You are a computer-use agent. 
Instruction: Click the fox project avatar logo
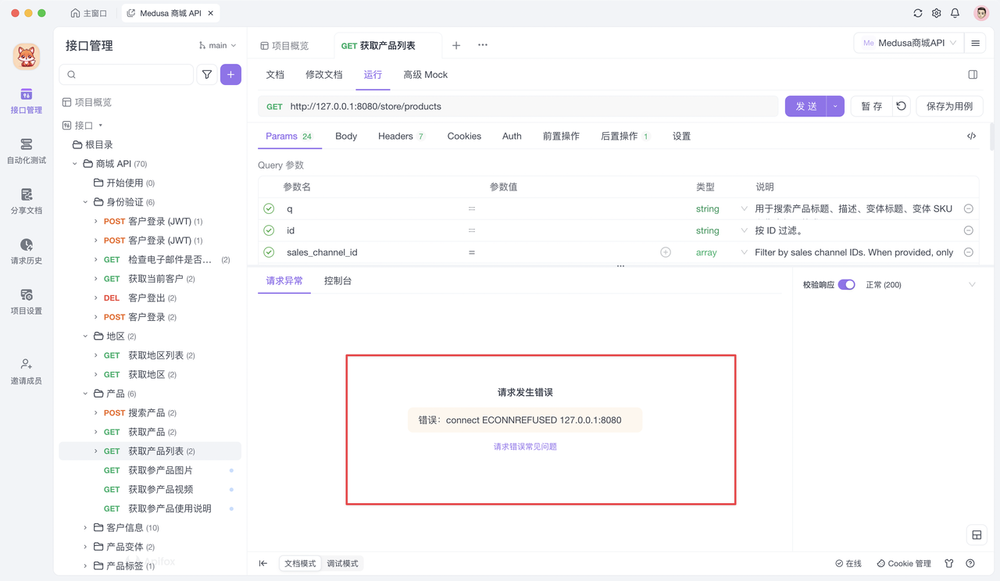point(26,57)
